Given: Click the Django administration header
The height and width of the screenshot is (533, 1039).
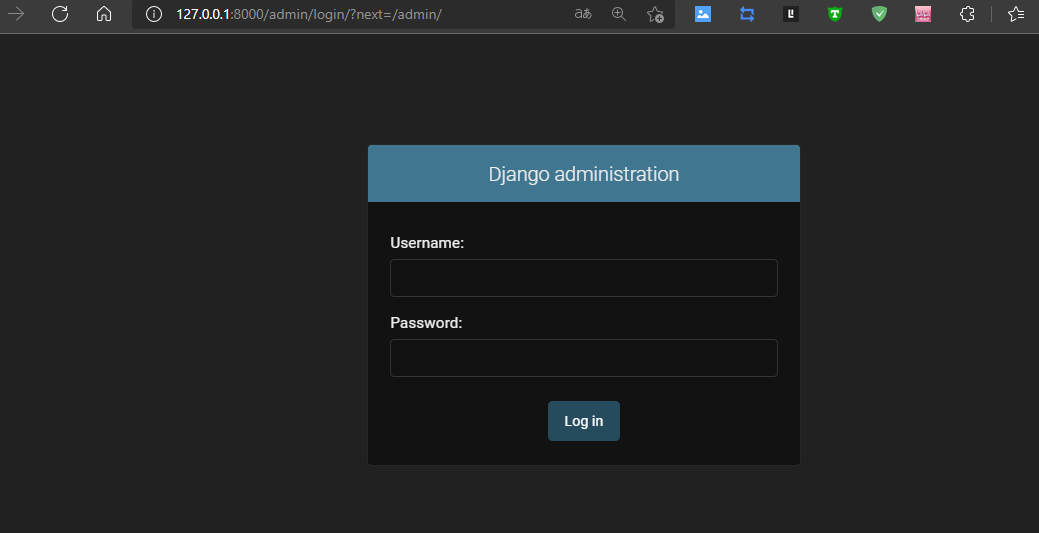Looking at the screenshot, I should pyautogui.click(x=583, y=174).
